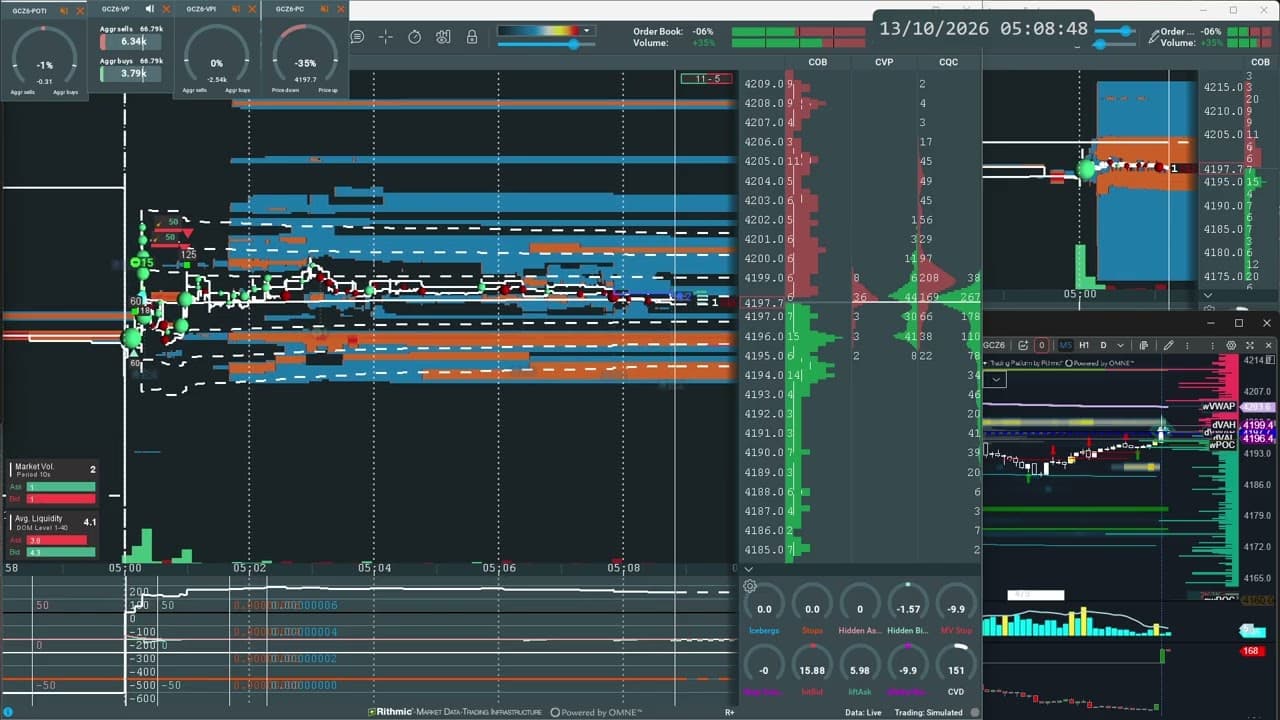The height and width of the screenshot is (720, 1280).
Task: Toggle the padlock lock icon
Action: tap(472, 37)
